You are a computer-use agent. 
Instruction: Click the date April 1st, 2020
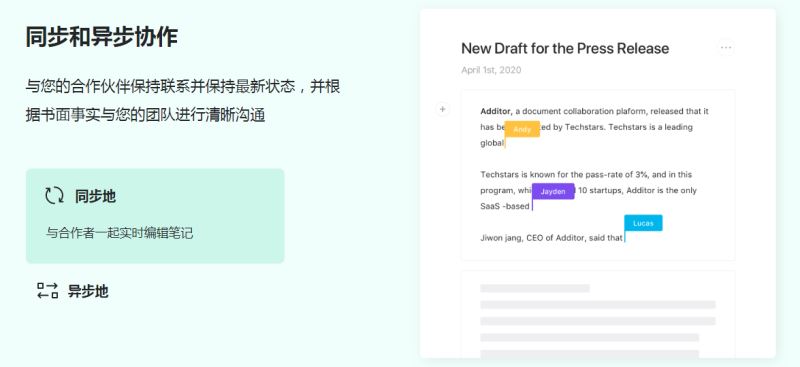pyautogui.click(x=491, y=70)
